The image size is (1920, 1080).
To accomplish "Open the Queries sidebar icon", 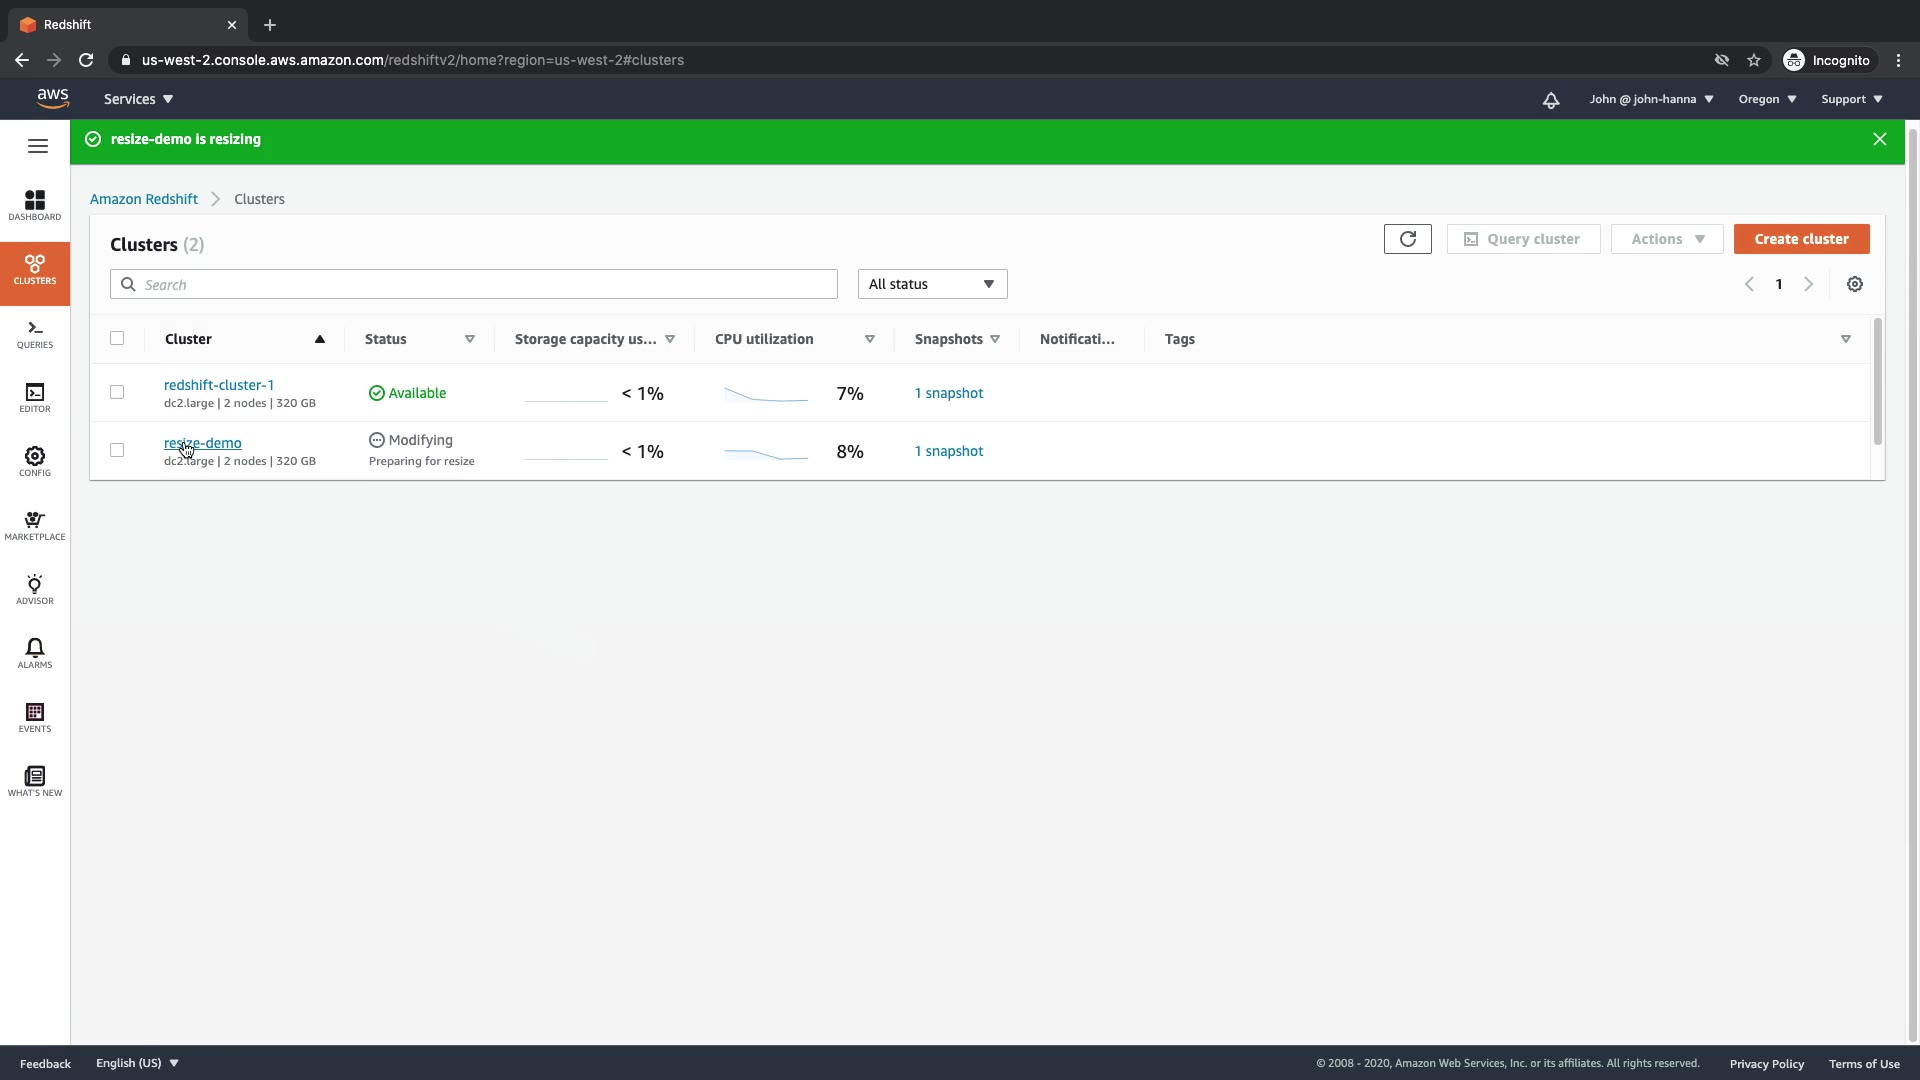I will click(x=35, y=334).
